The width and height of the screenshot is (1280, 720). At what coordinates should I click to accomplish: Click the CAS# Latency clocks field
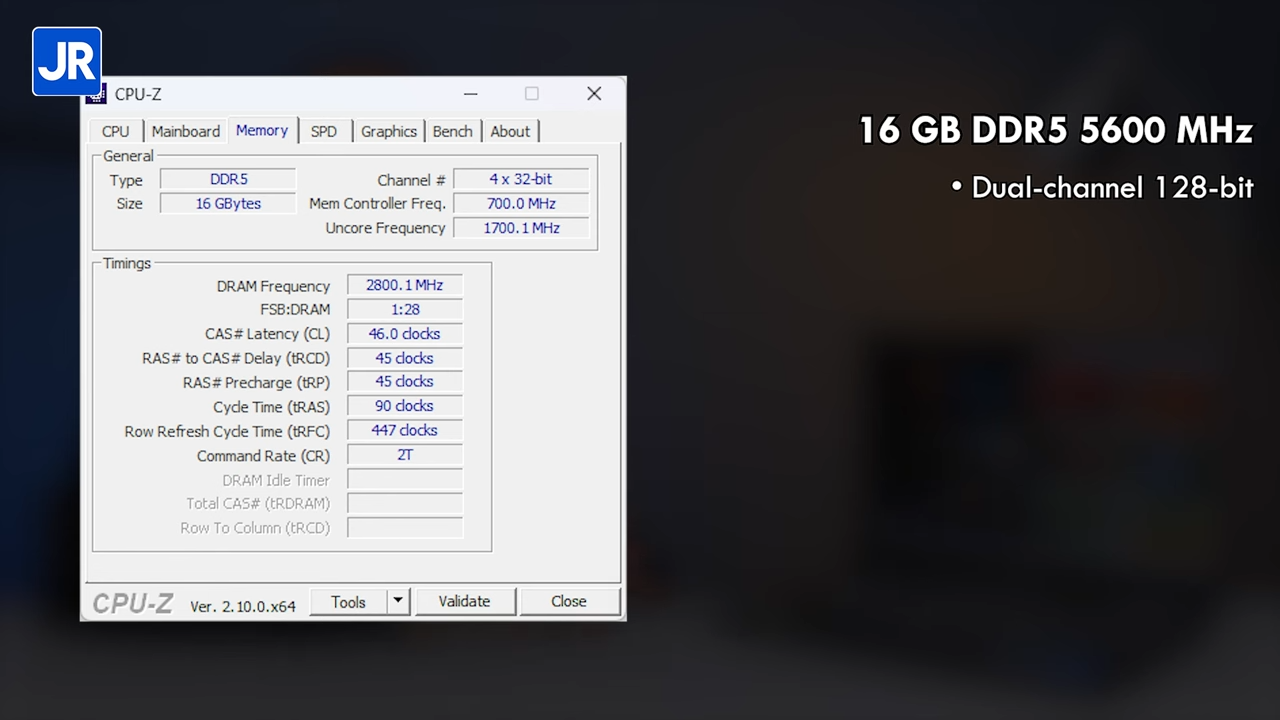404,333
